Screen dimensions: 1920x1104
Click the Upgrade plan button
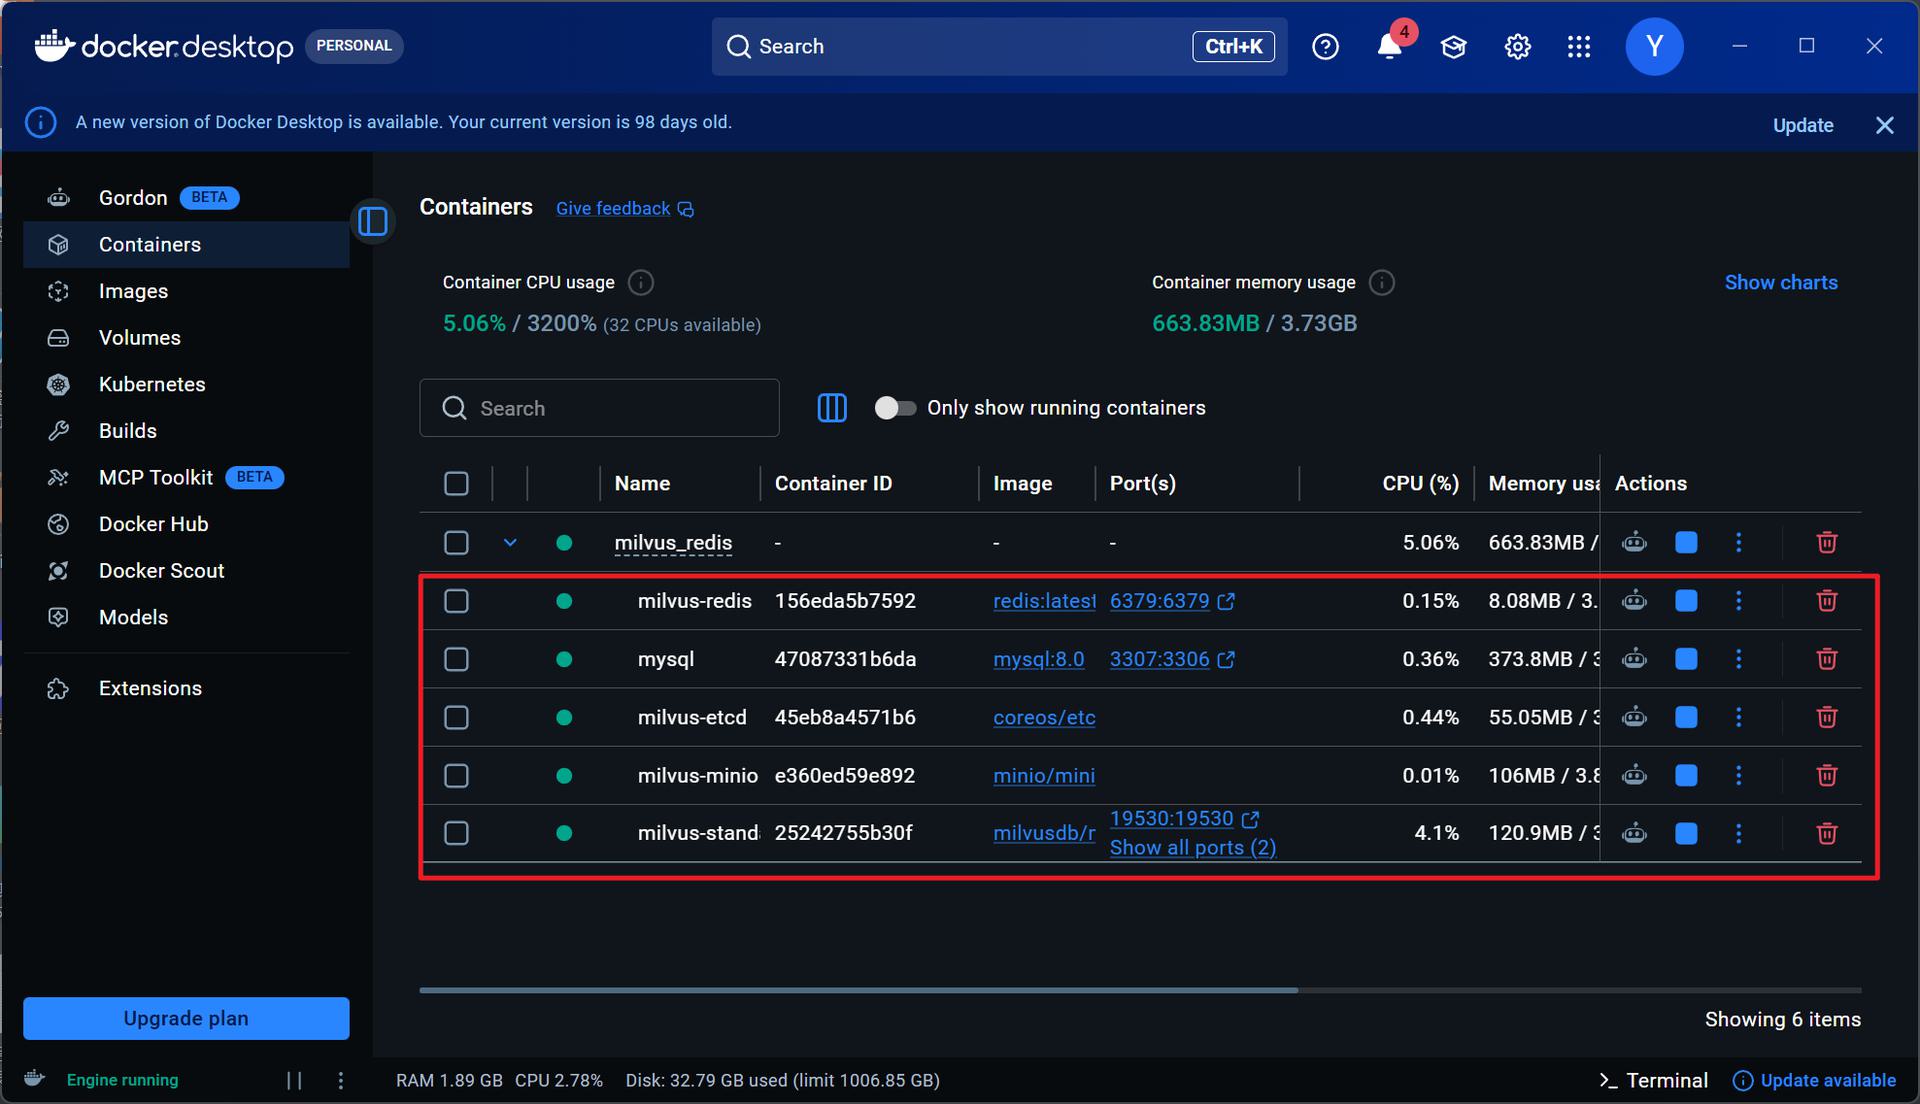[186, 1018]
